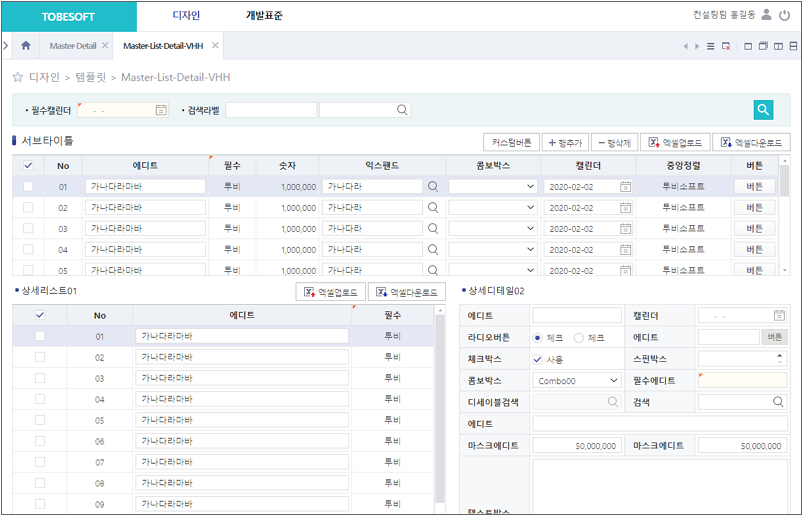802x515 pixels.
Task: Check the select-all box in 서브타이틀 grid header
Action: 28,166
